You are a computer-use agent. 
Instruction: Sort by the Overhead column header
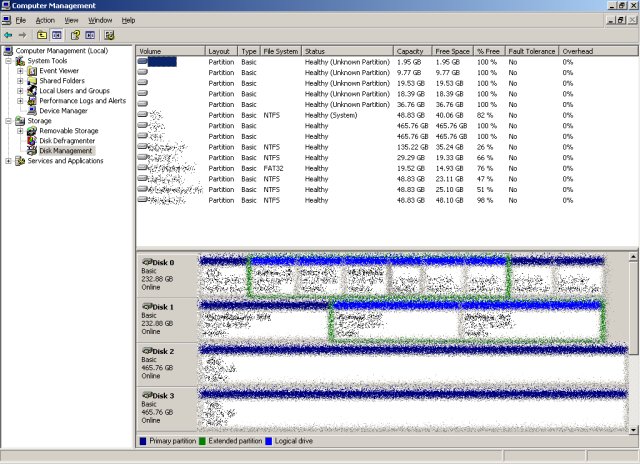click(x=598, y=51)
